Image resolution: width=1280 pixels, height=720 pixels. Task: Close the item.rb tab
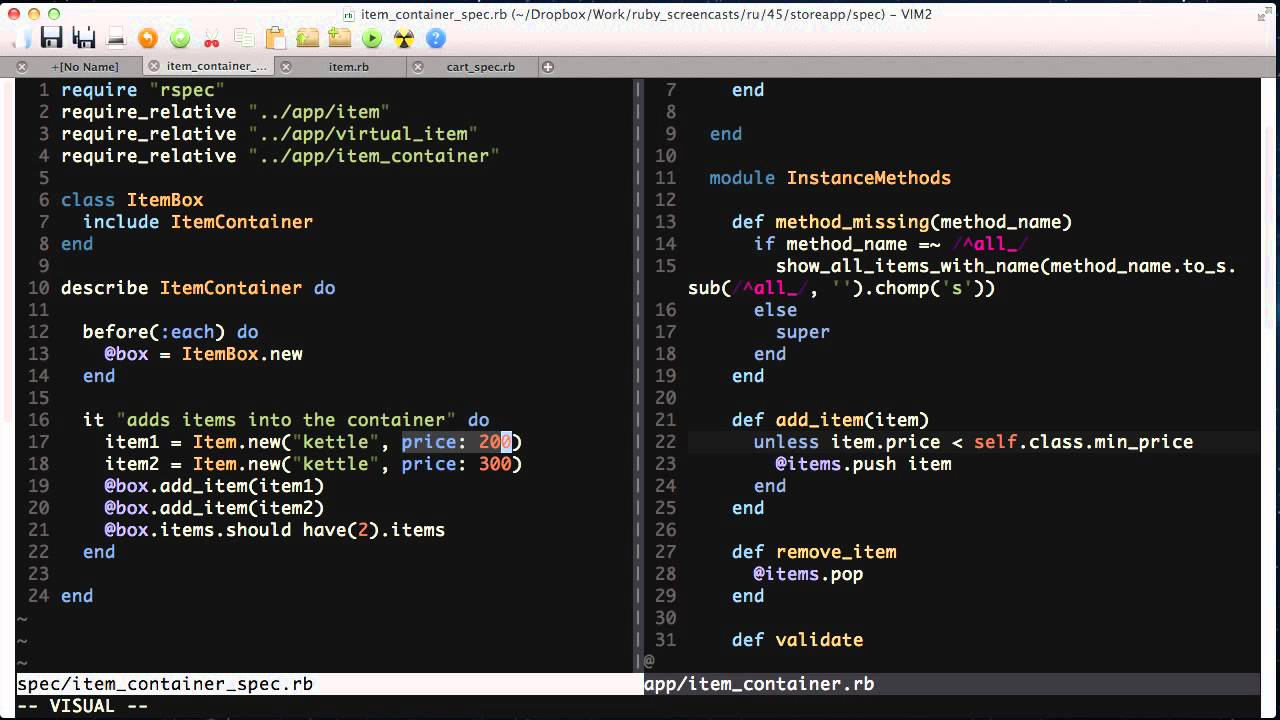click(286, 67)
